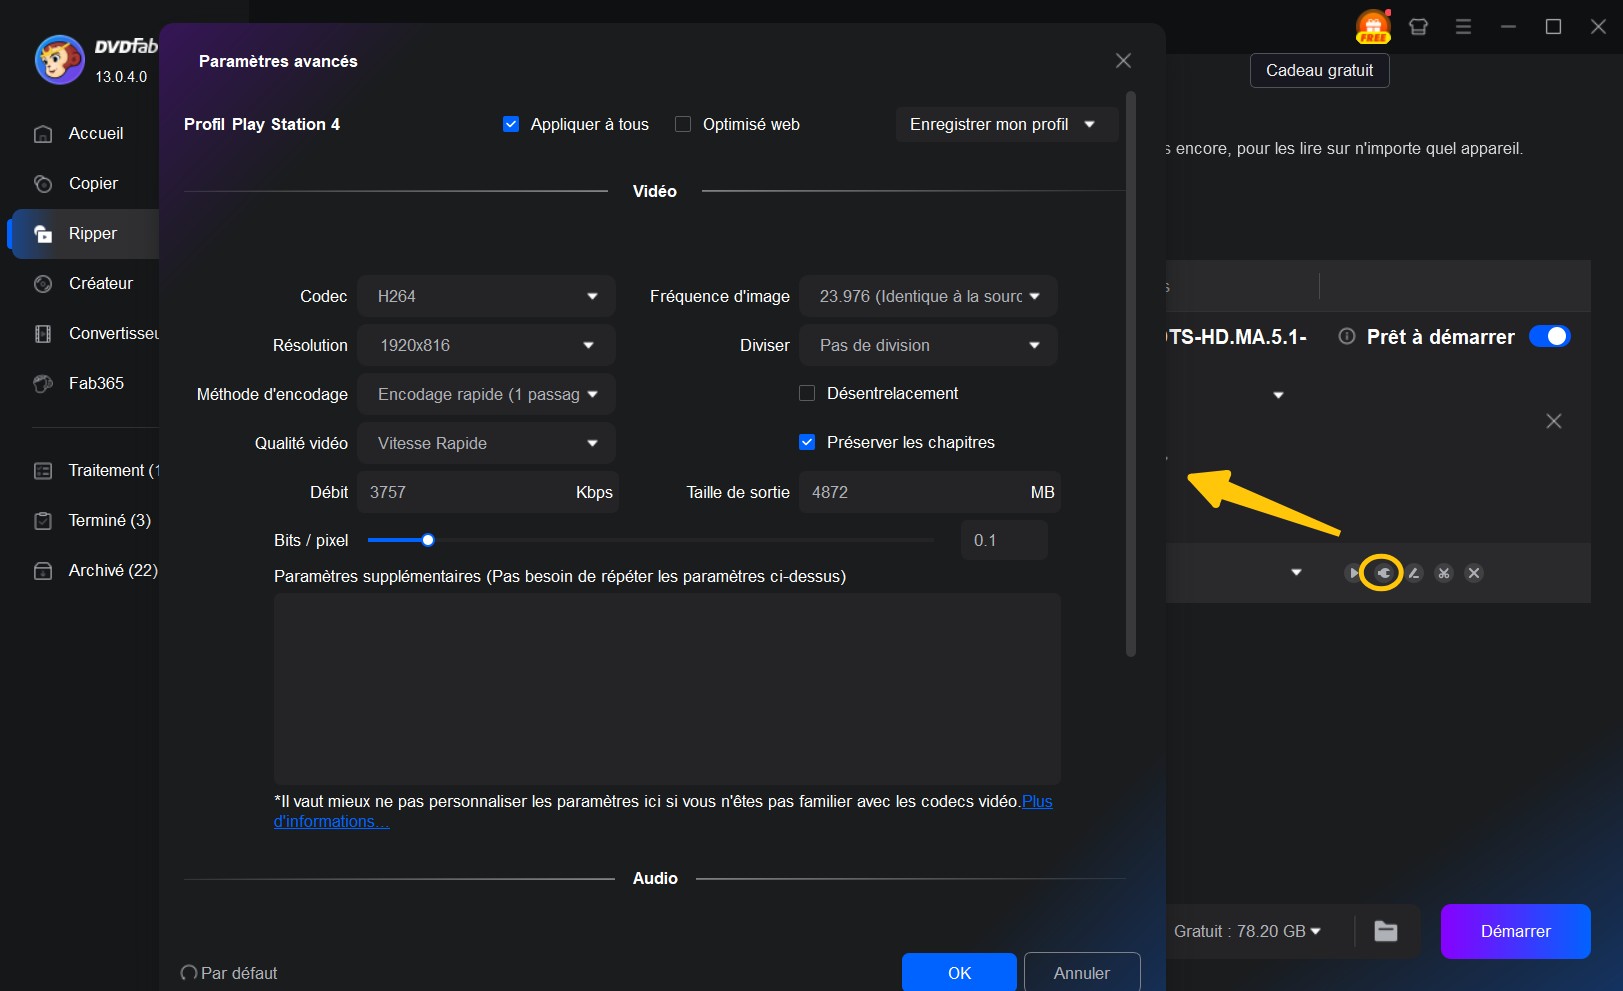Open the Fab365 icon

43,383
